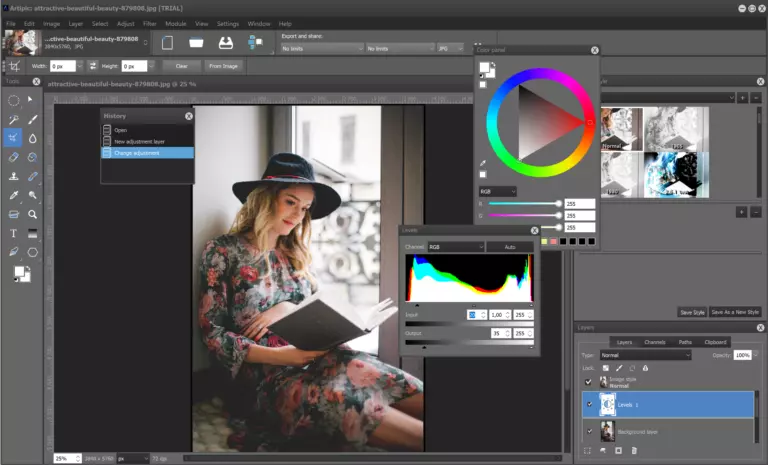Screen dimensions: 768x465
Task: Switch to the Channels tab
Action: [x=654, y=342]
